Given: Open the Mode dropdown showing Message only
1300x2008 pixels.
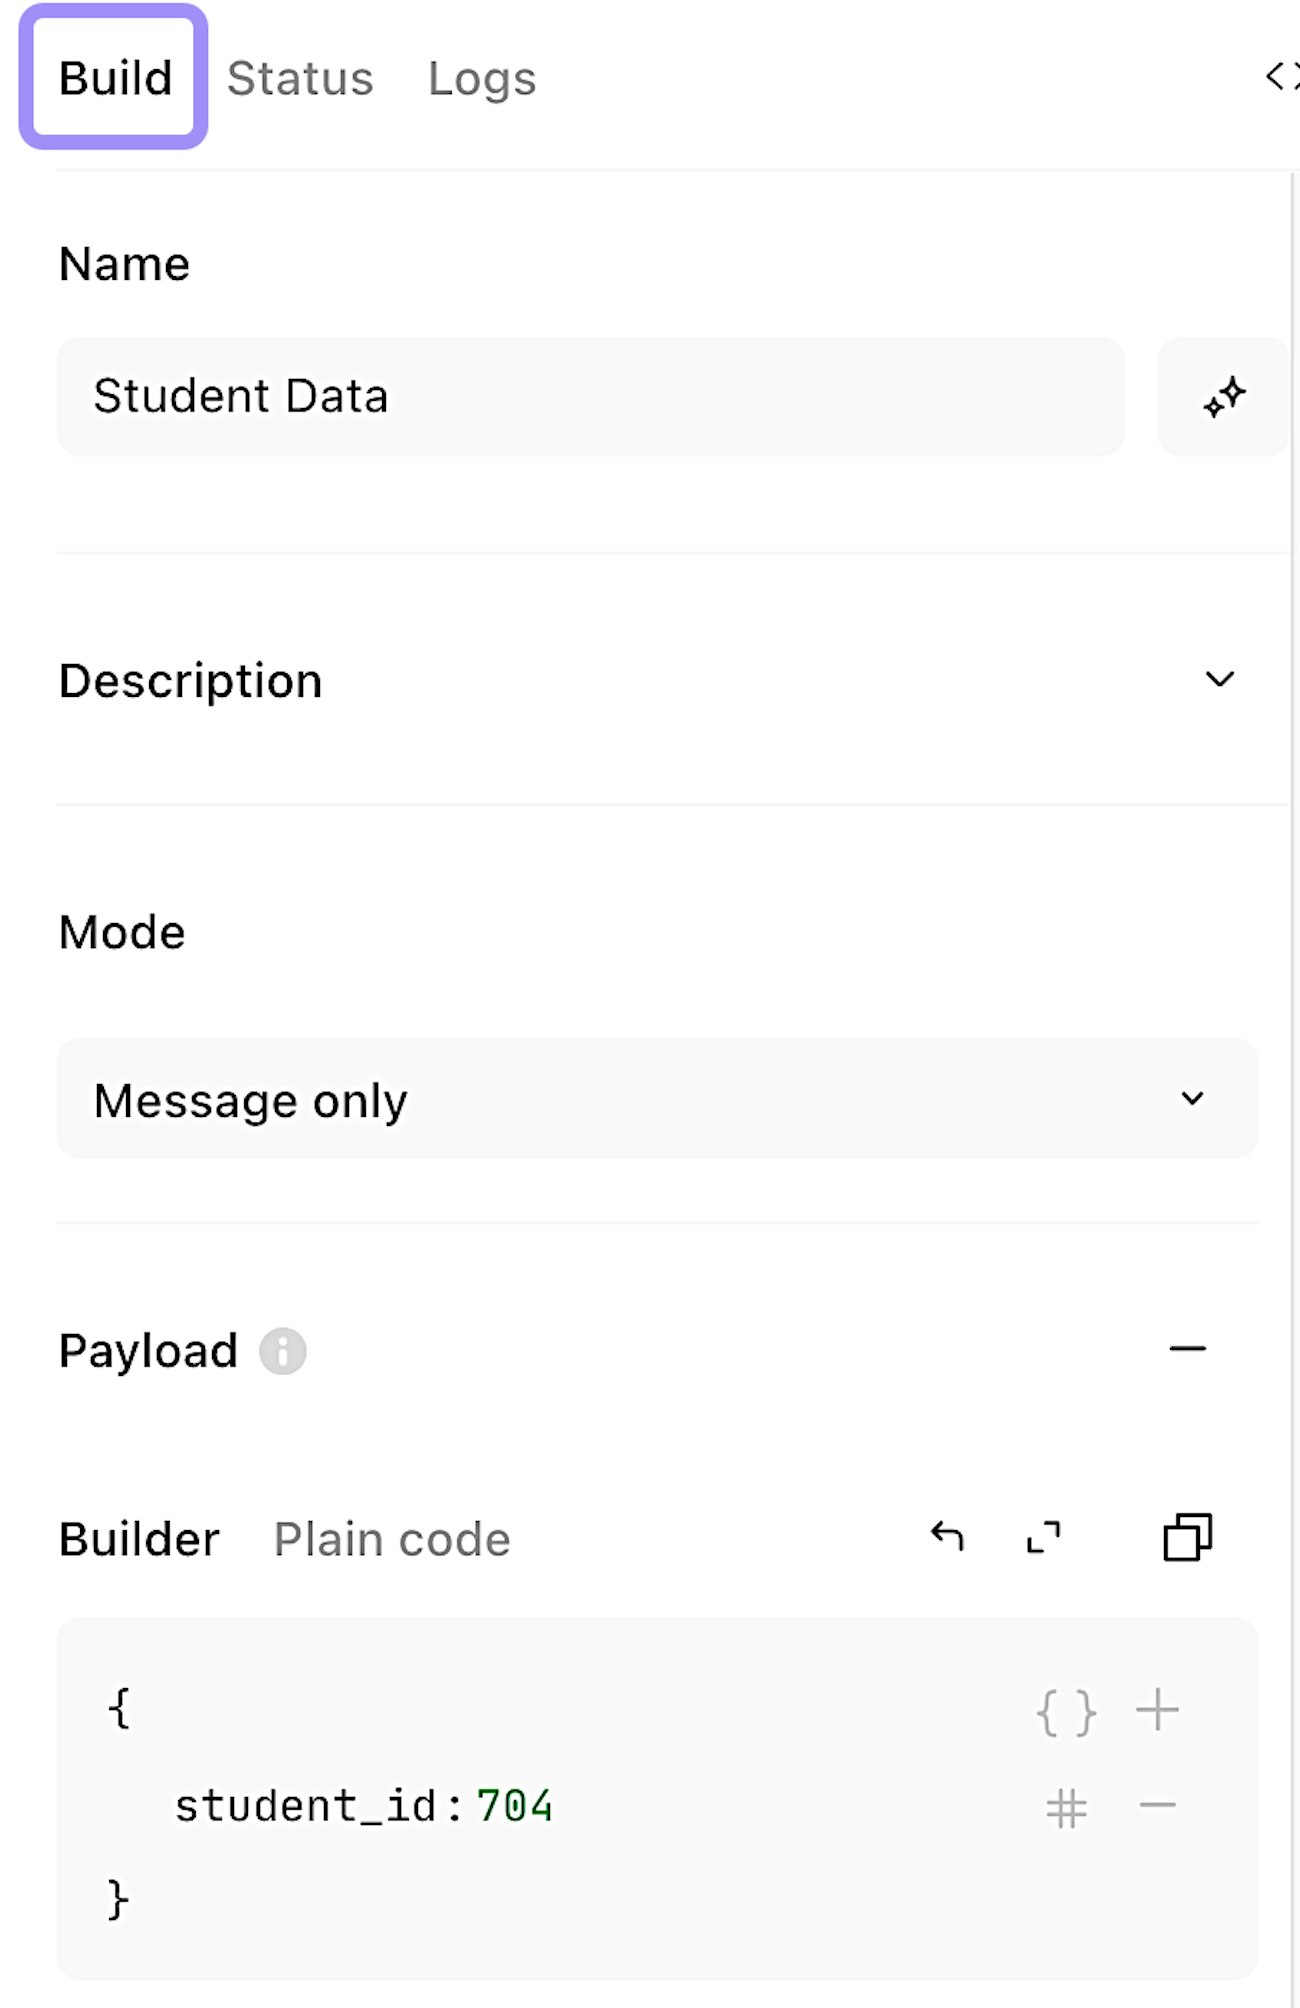Looking at the screenshot, I should coord(657,1099).
